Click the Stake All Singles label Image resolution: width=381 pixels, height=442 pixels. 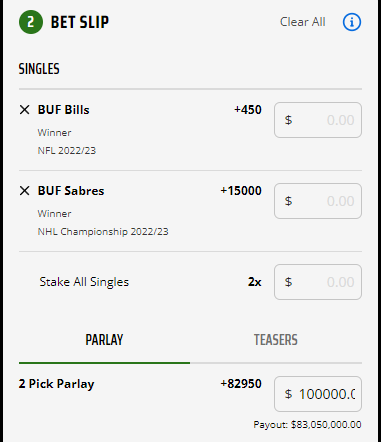point(84,282)
